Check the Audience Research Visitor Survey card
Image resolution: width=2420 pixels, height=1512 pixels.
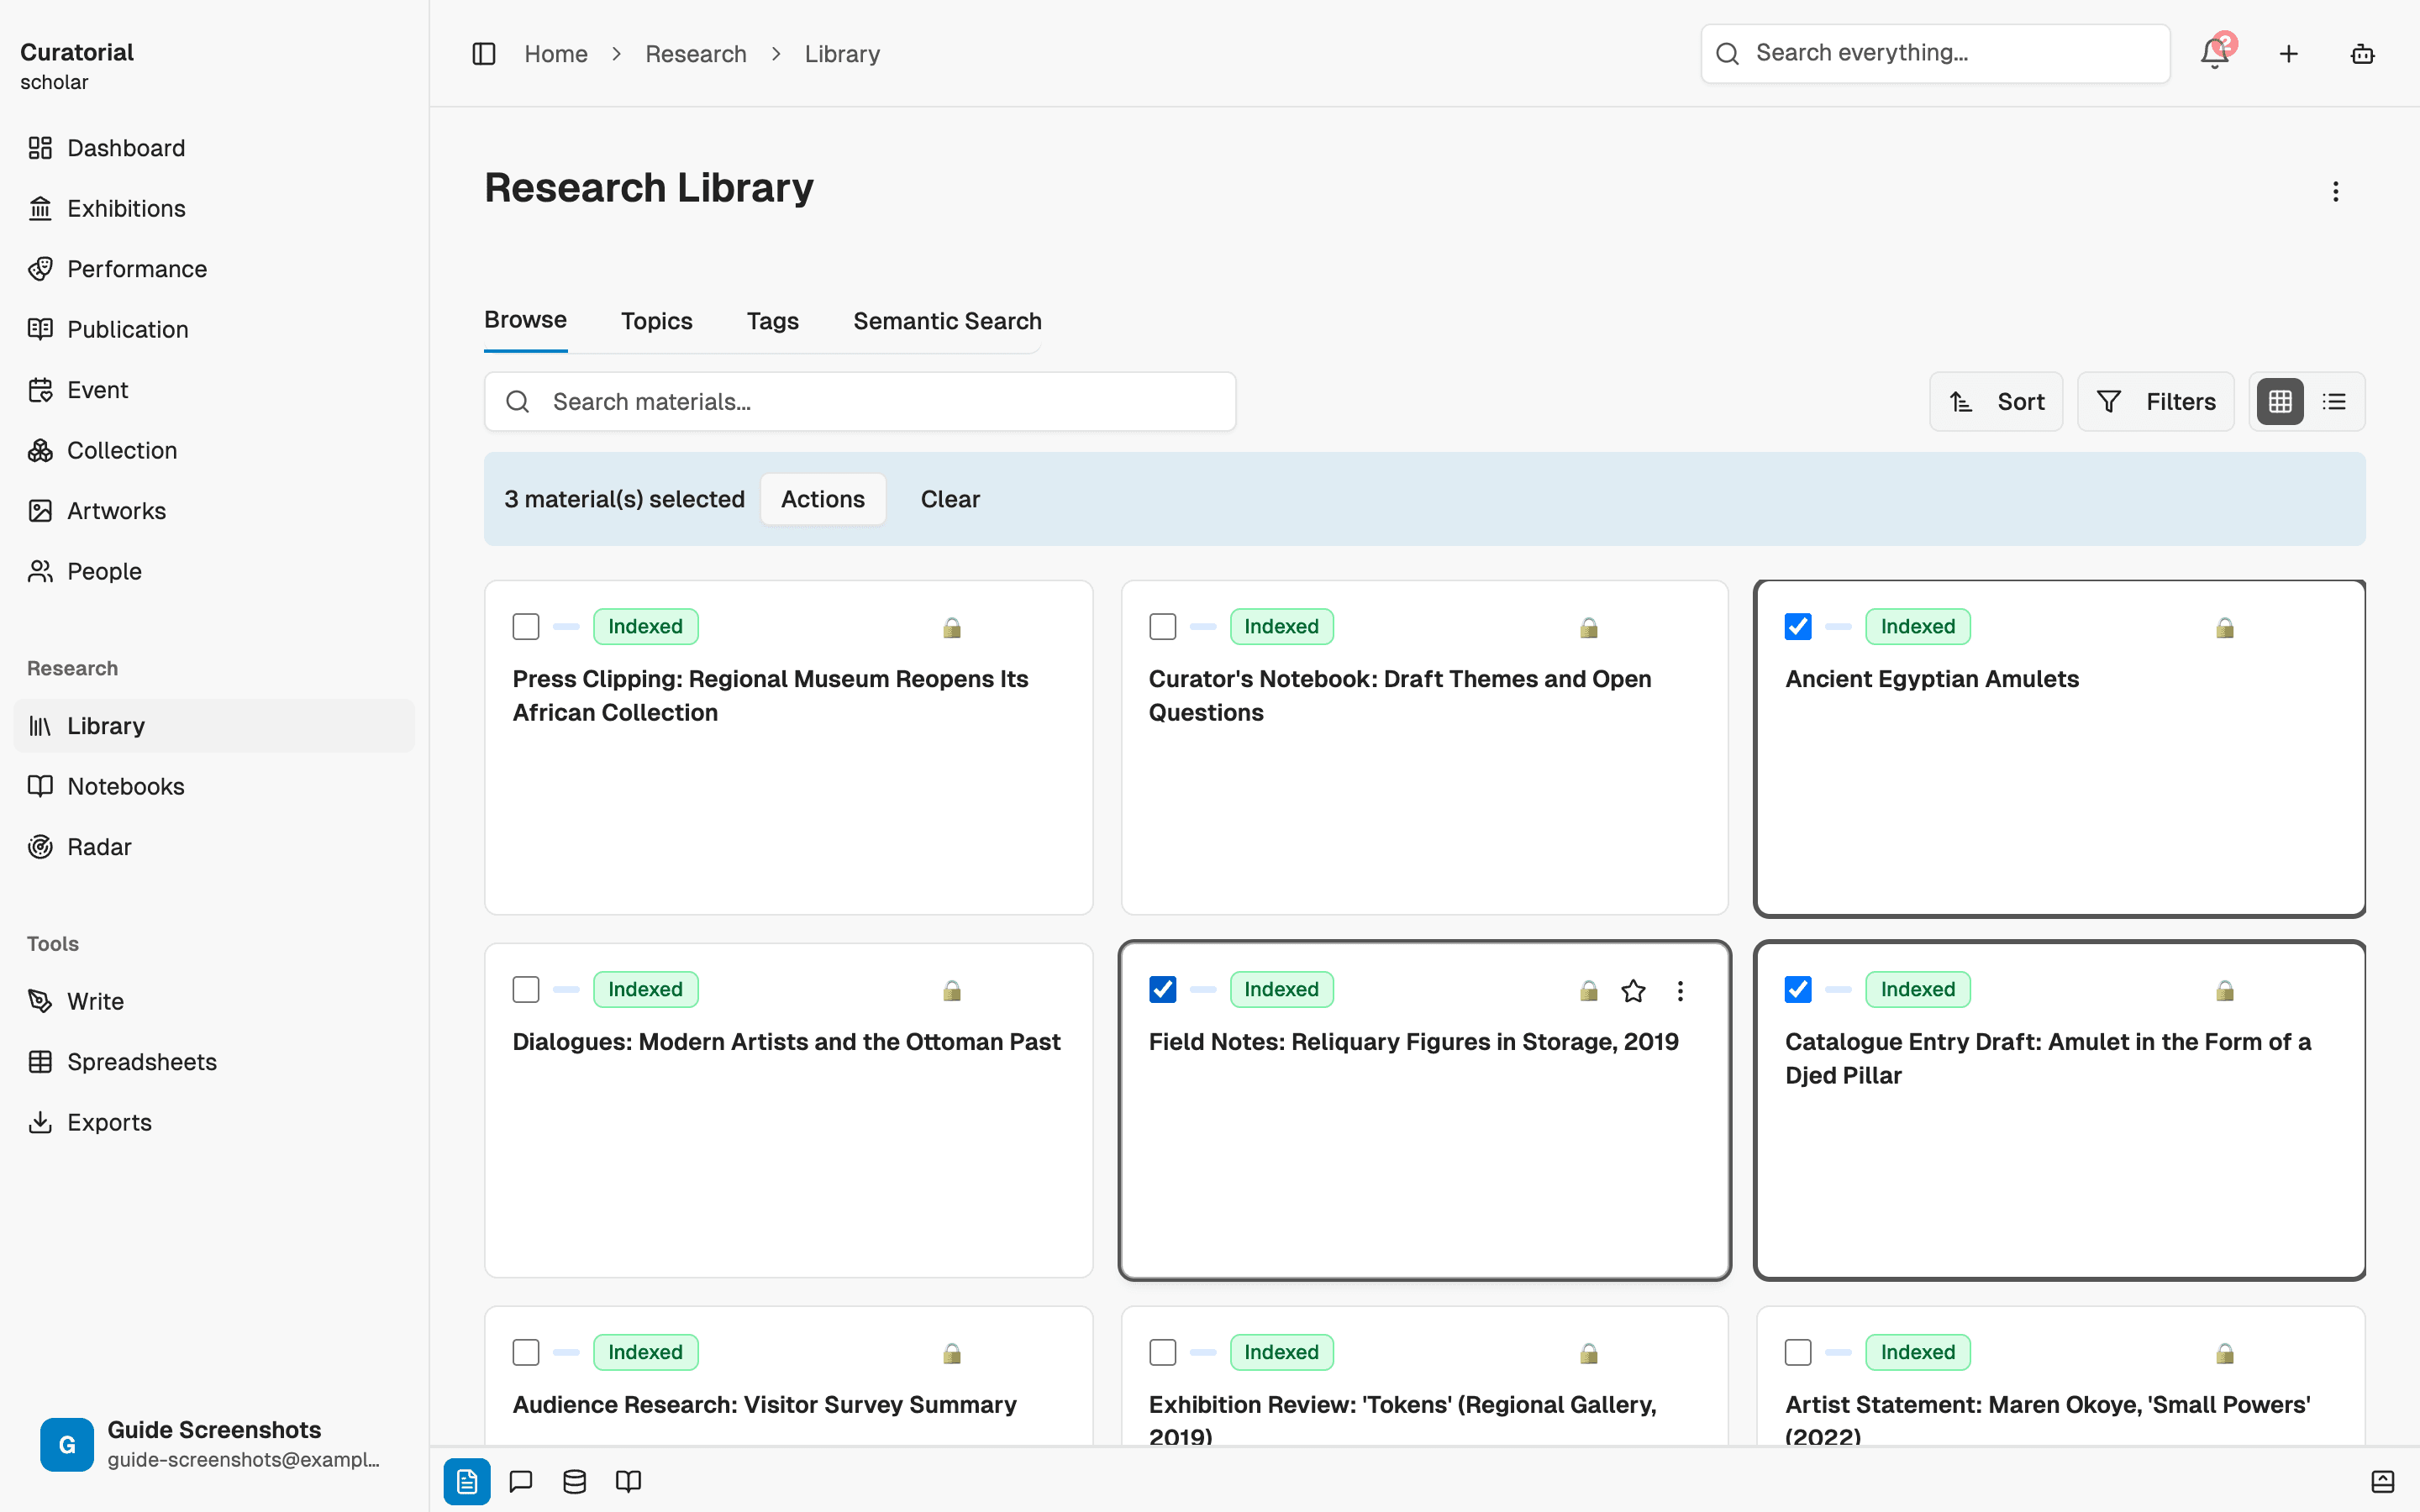(526, 1352)
